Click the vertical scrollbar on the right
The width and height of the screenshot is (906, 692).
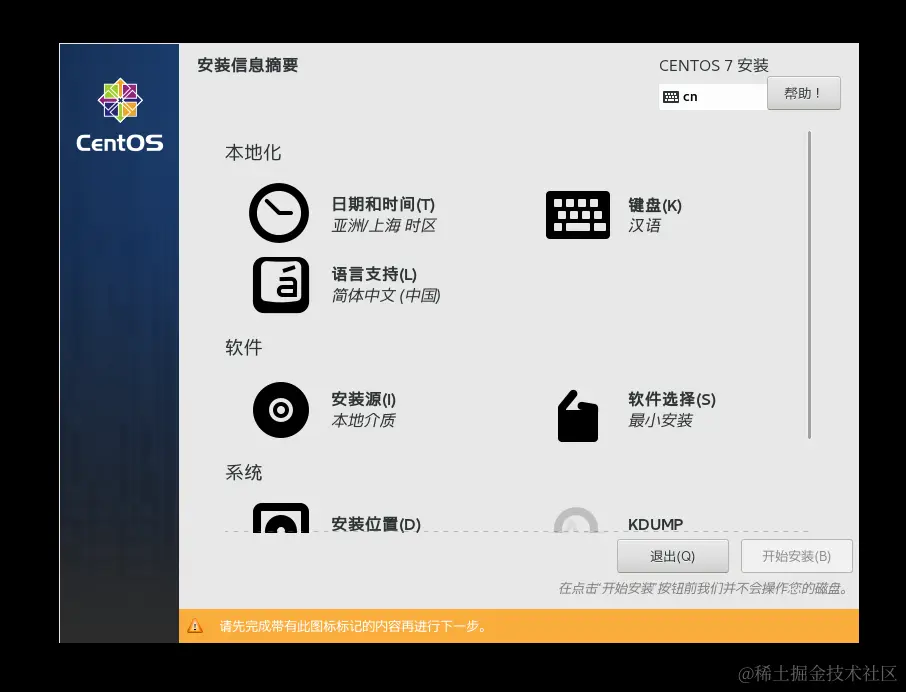810,285
